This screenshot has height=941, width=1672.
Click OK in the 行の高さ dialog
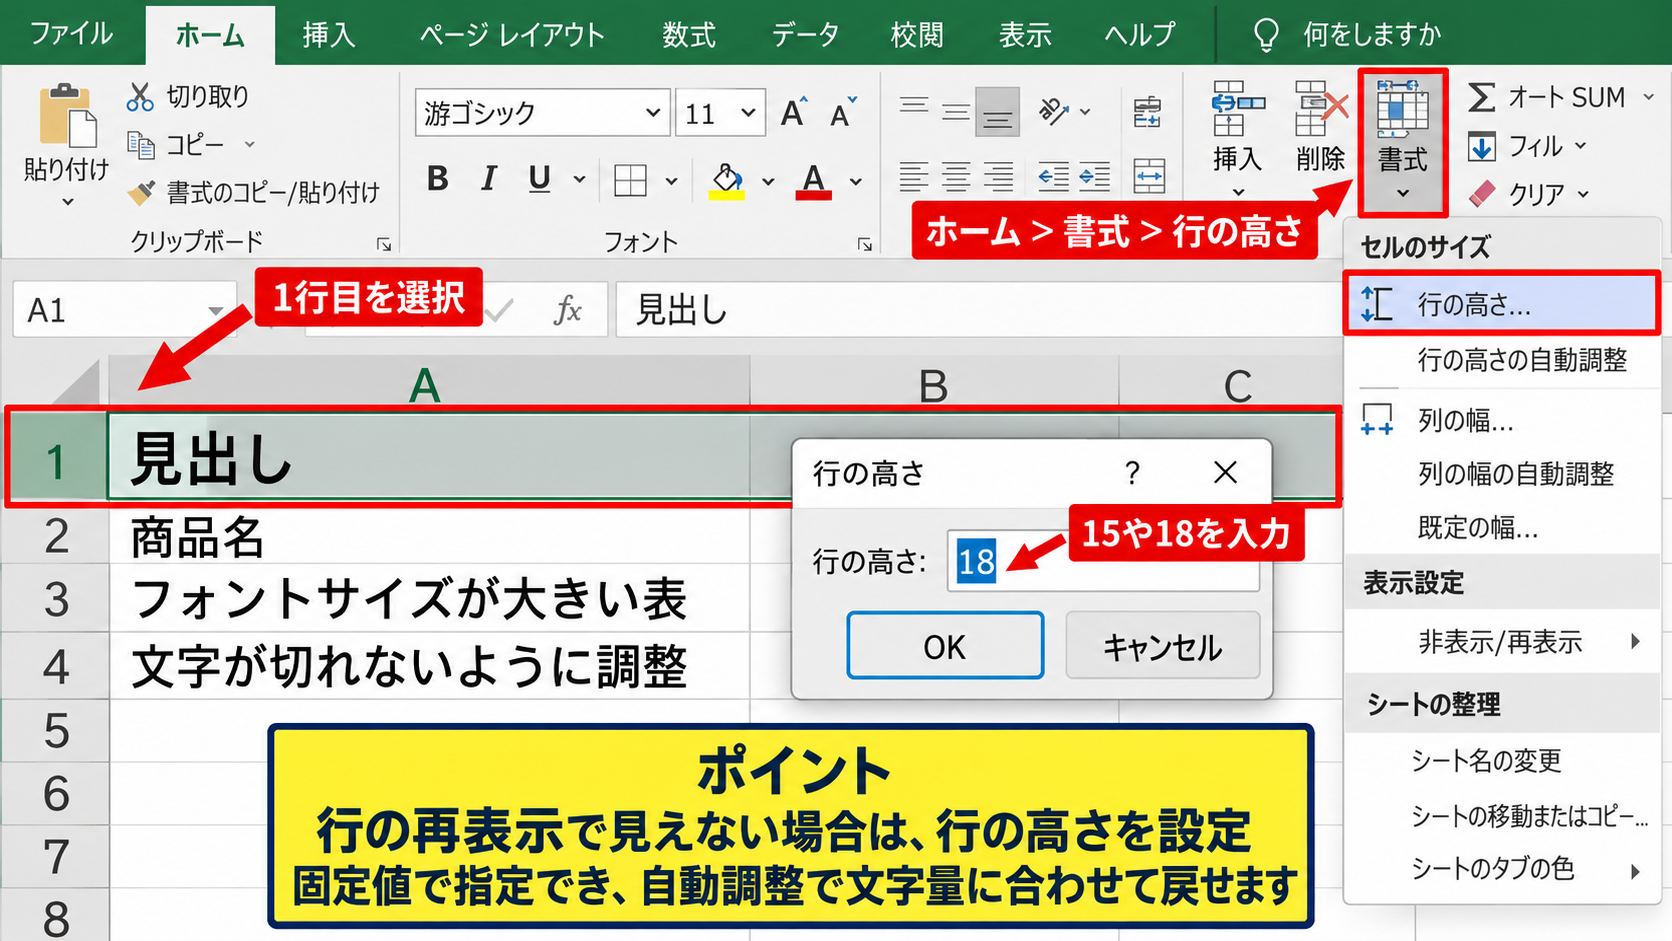click(945, 646)
